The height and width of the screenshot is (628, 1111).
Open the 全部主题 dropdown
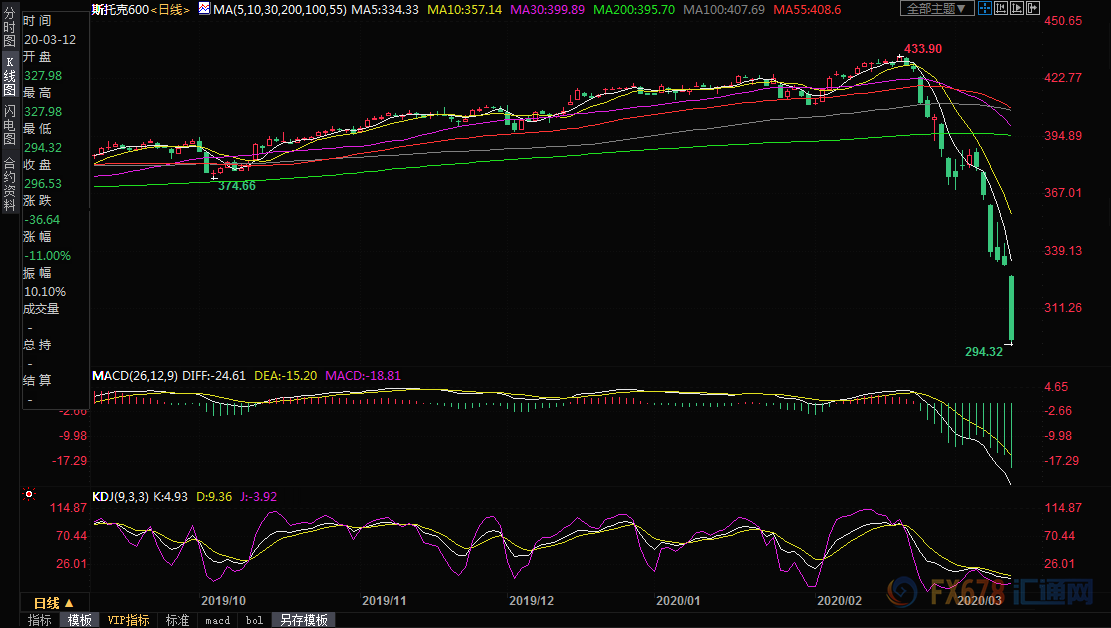click(936, 9)
